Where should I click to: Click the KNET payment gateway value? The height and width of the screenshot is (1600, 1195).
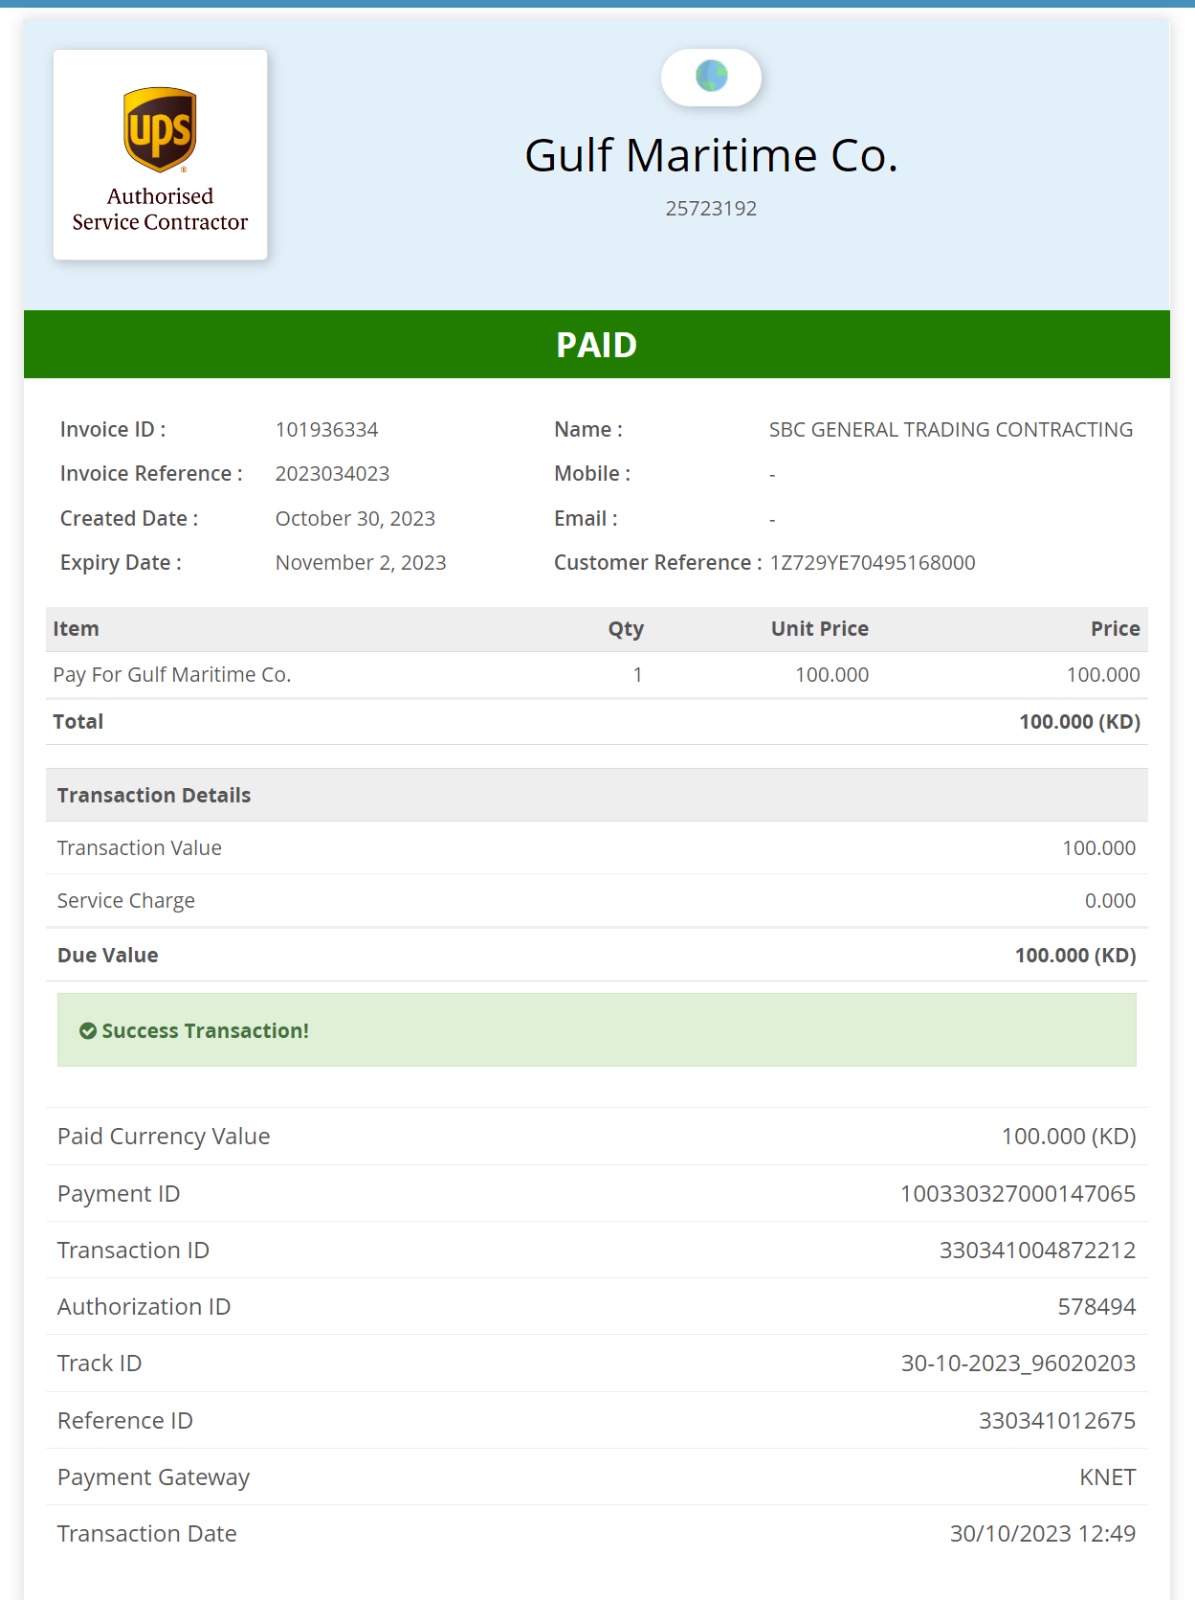coord(1107,1478)
